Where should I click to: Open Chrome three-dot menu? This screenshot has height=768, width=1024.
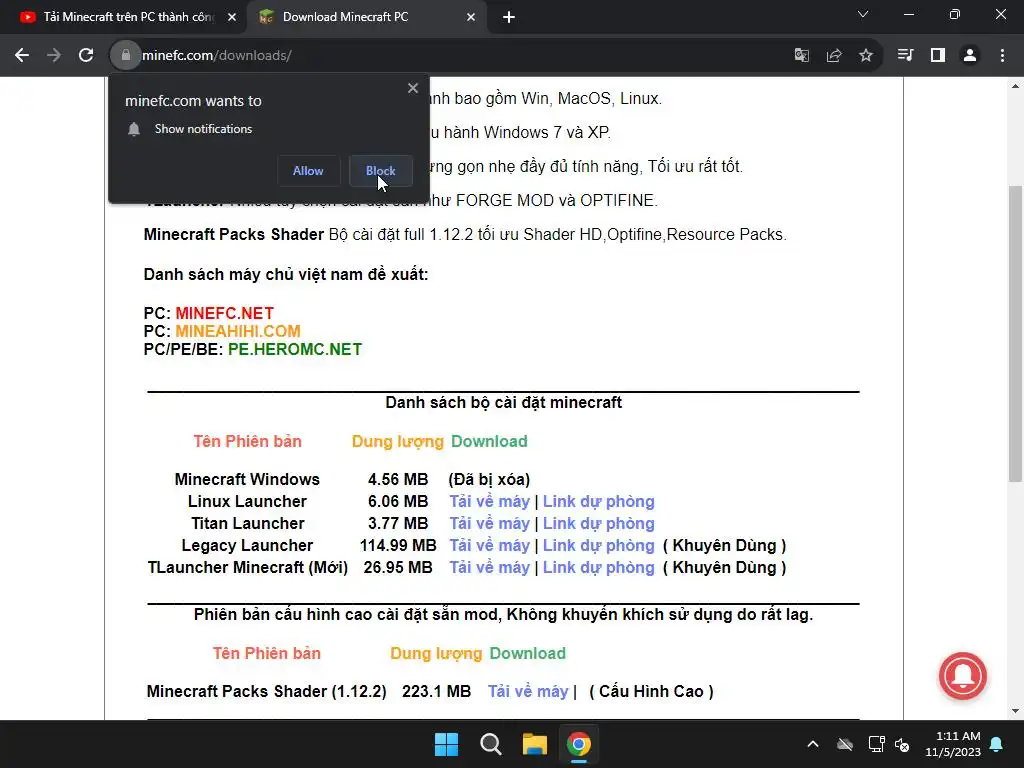(1002, 56)
